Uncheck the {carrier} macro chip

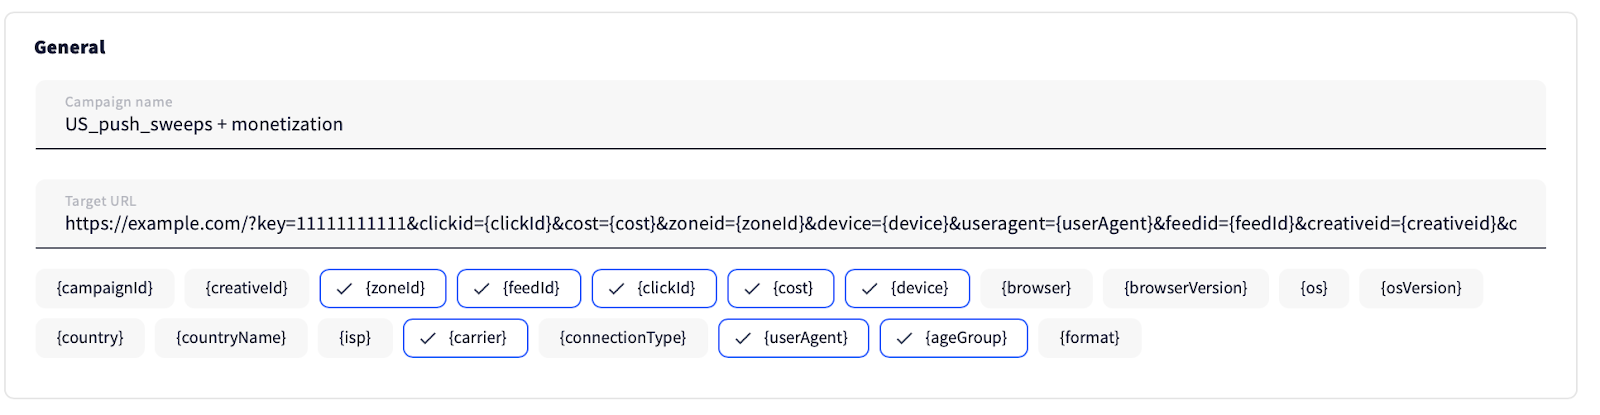coord(465,338)
